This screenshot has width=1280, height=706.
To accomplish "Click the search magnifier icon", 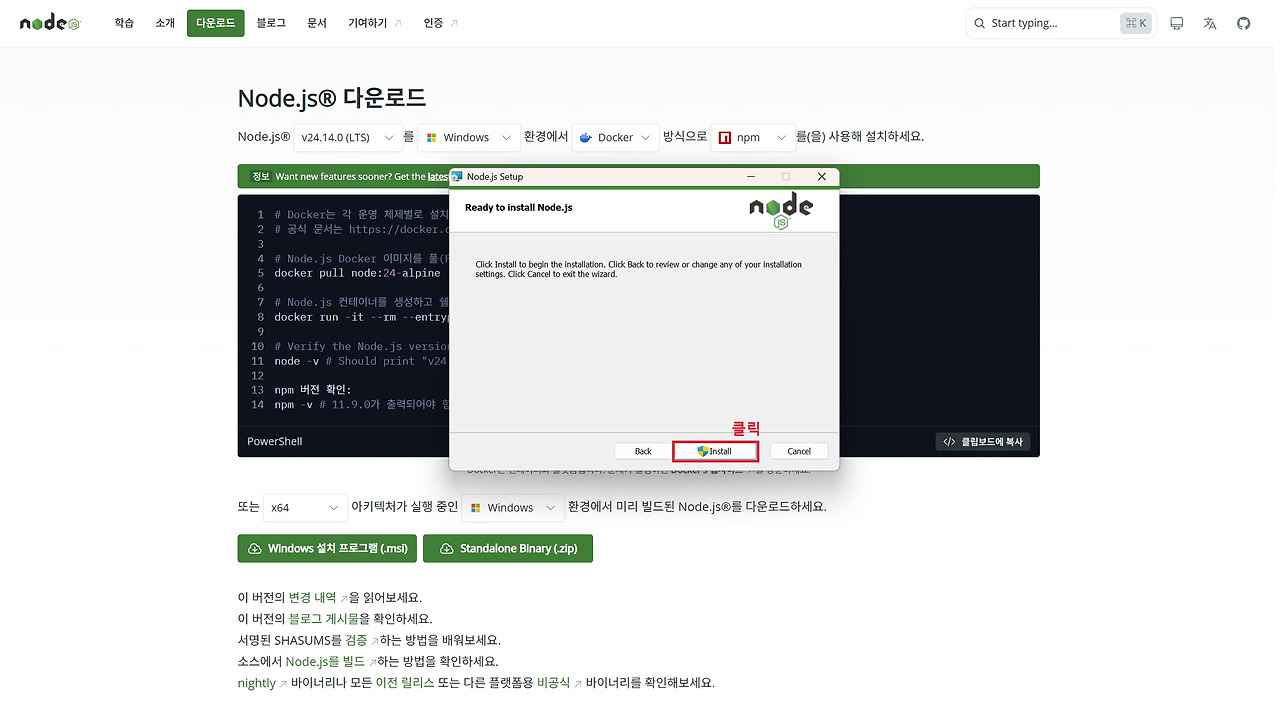I will point(979,23).
